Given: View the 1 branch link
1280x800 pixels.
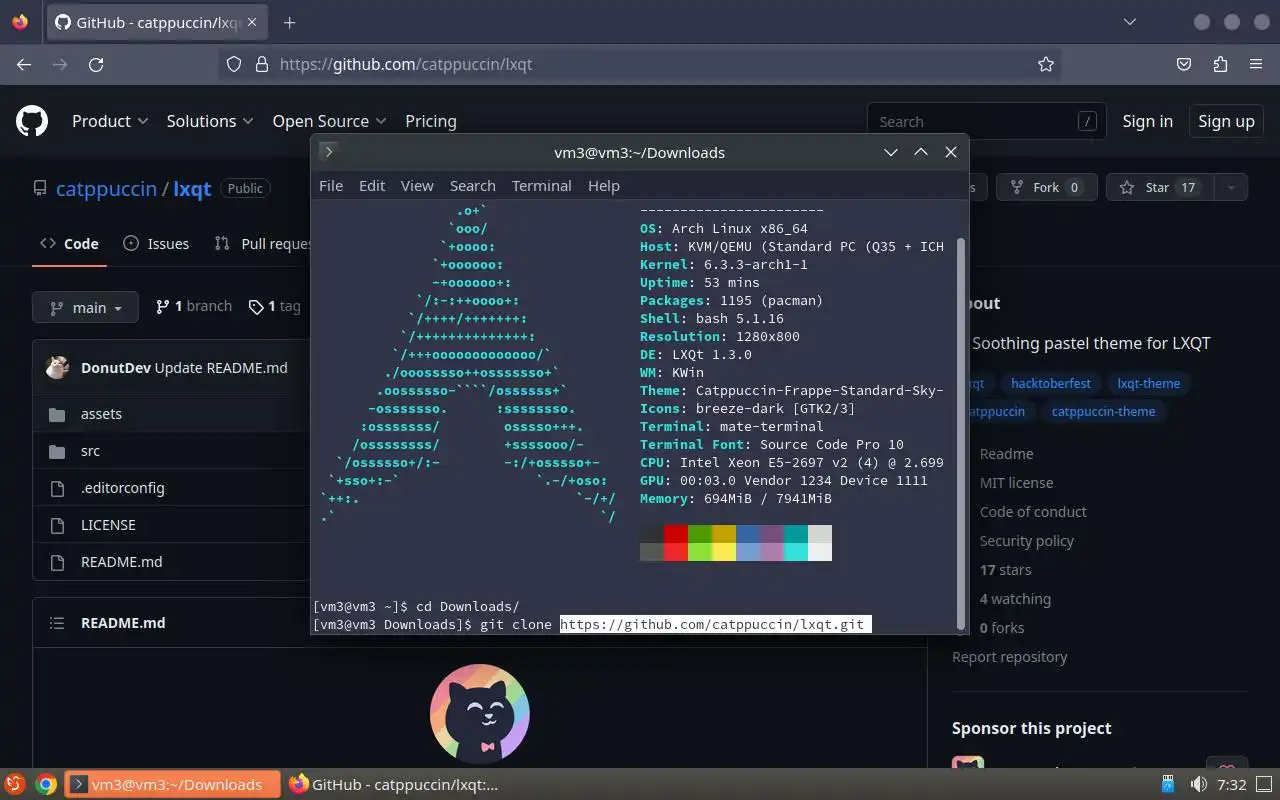Looking at the screenshot, I should tap(194, 306).
